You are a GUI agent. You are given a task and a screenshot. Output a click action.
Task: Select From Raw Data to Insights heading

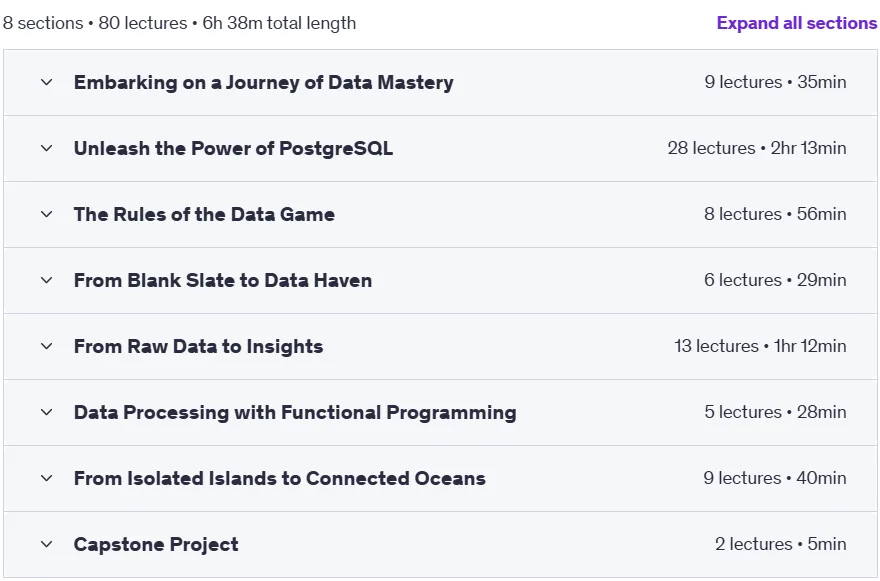(x=198, y=346)
